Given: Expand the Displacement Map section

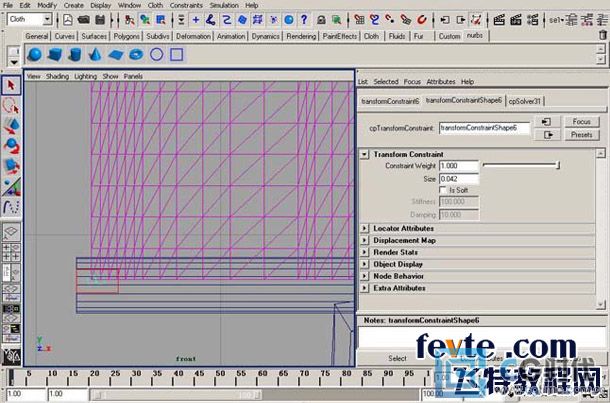Looking at the screenshot, I should [364, 240].
